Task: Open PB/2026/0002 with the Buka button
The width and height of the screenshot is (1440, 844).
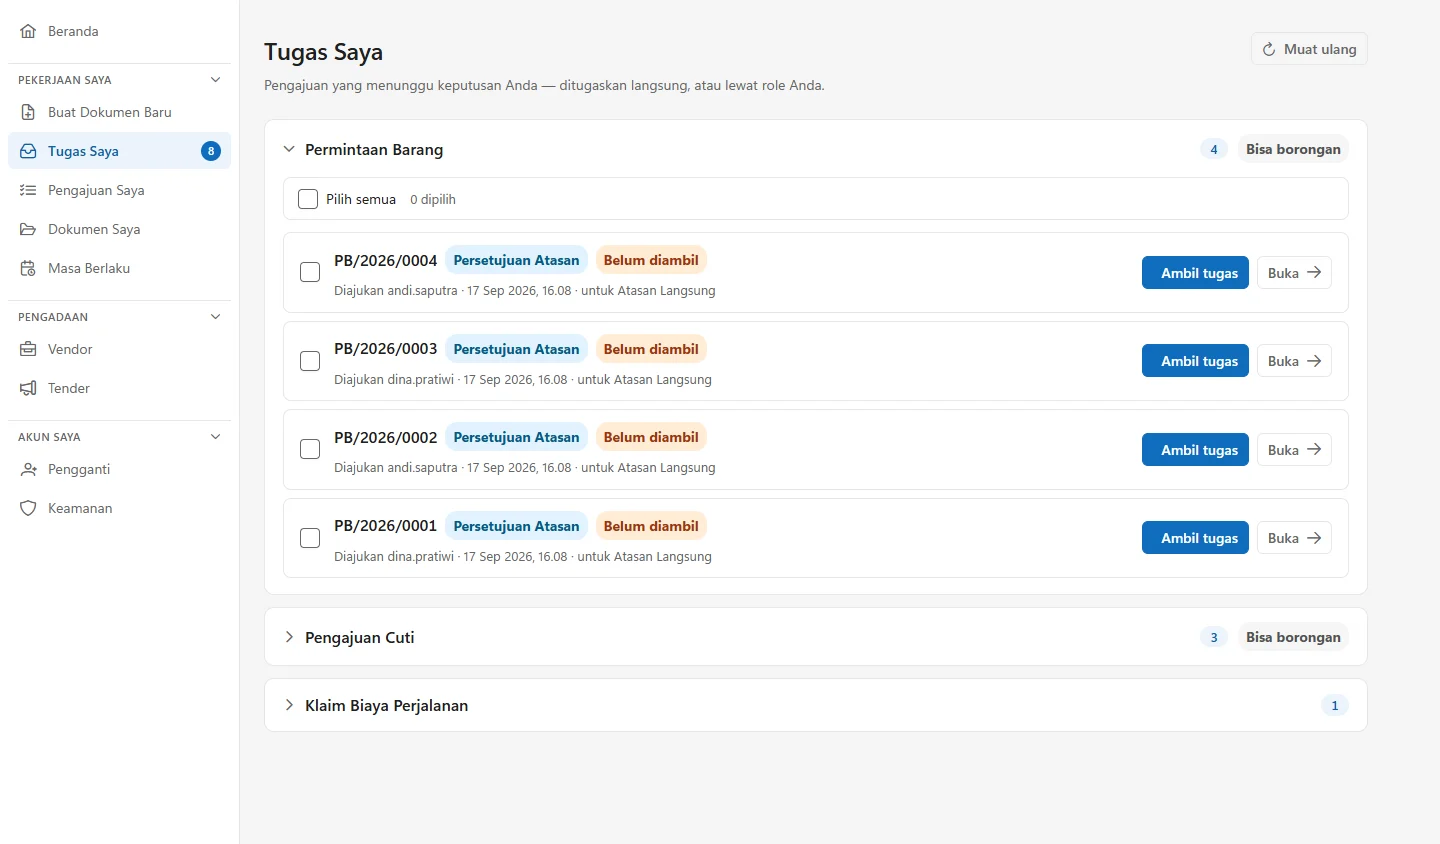Action: 1294,449
